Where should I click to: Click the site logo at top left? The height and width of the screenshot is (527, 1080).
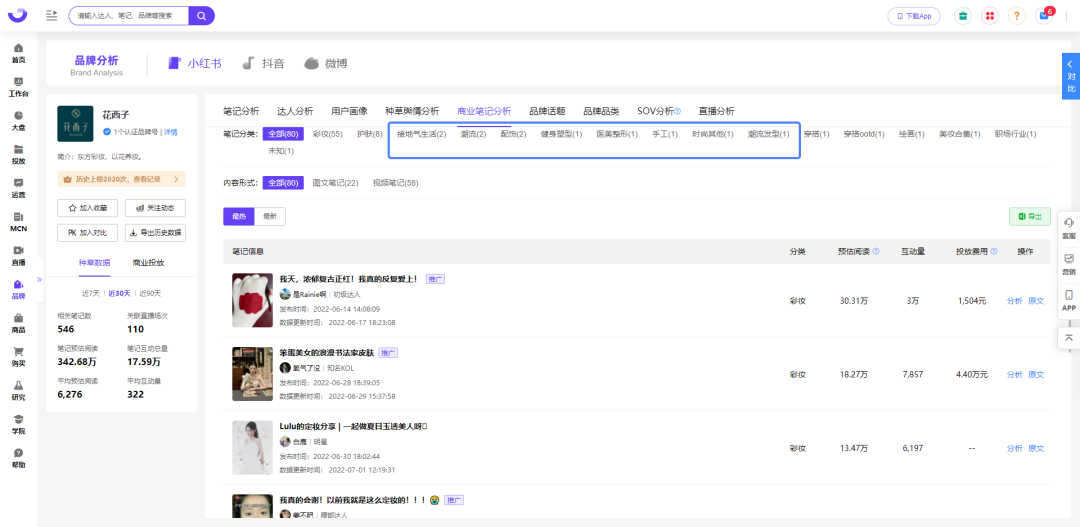pos(19,15)
